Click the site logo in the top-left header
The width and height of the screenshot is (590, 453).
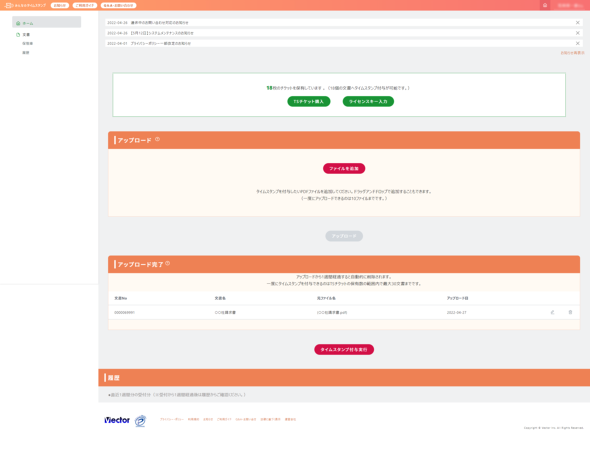(25, 5)
